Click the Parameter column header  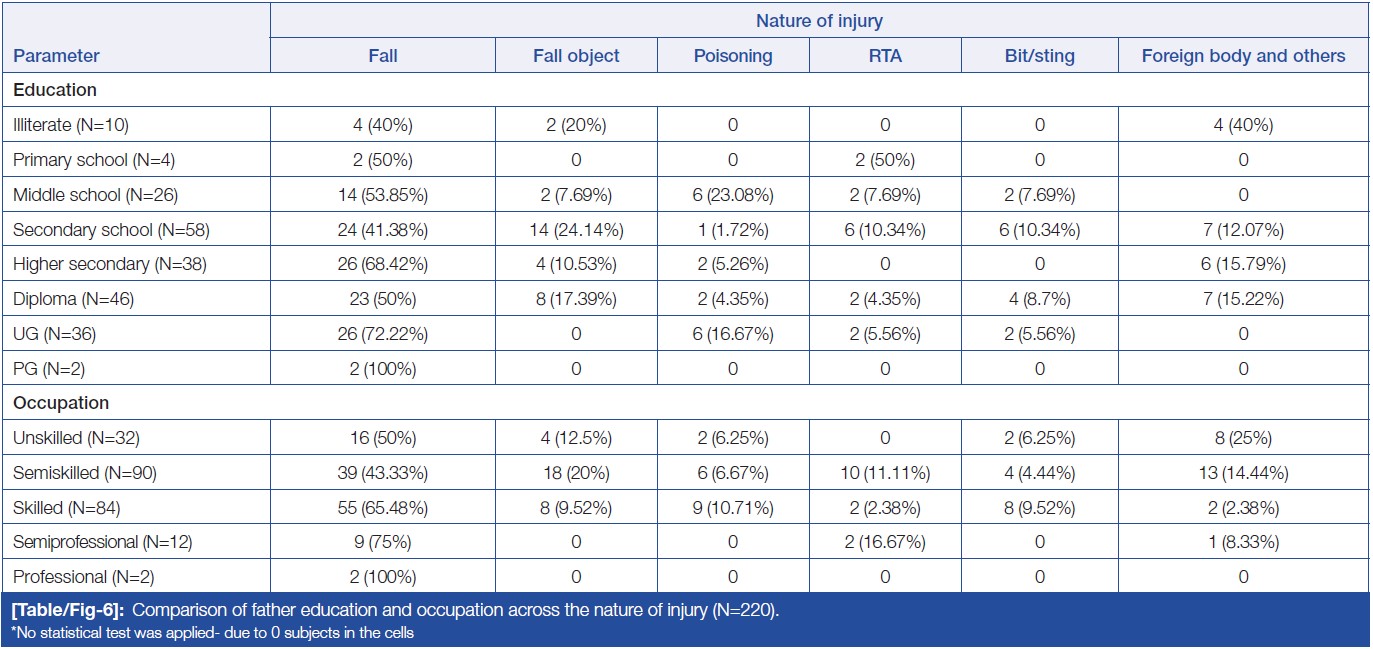56,56
